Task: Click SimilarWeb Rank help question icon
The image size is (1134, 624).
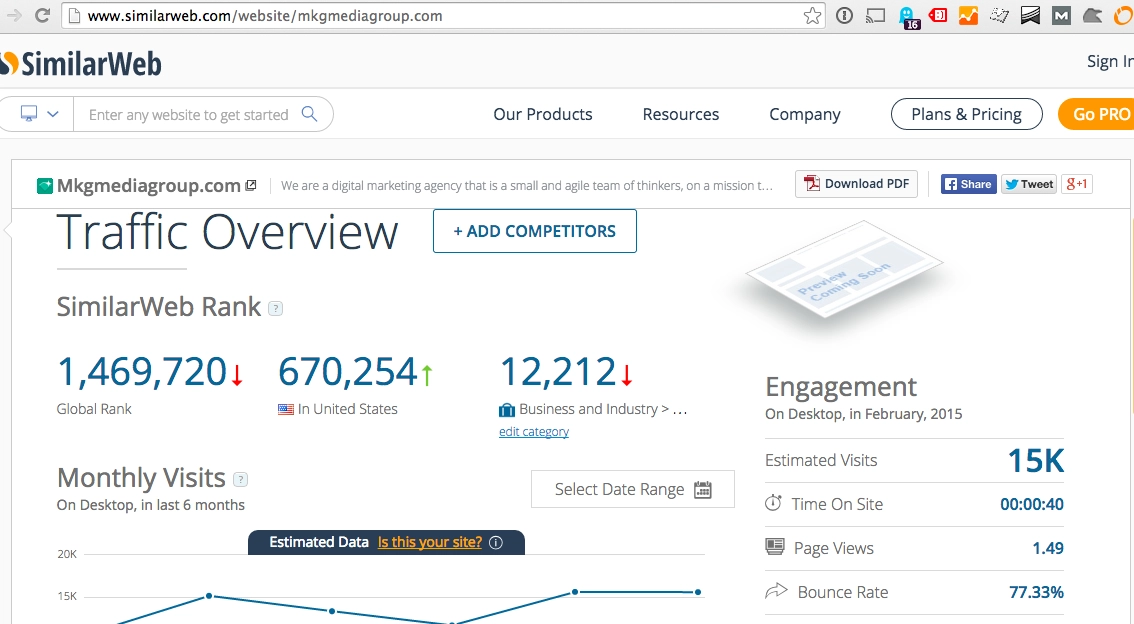Action: (x=276, y=309)
